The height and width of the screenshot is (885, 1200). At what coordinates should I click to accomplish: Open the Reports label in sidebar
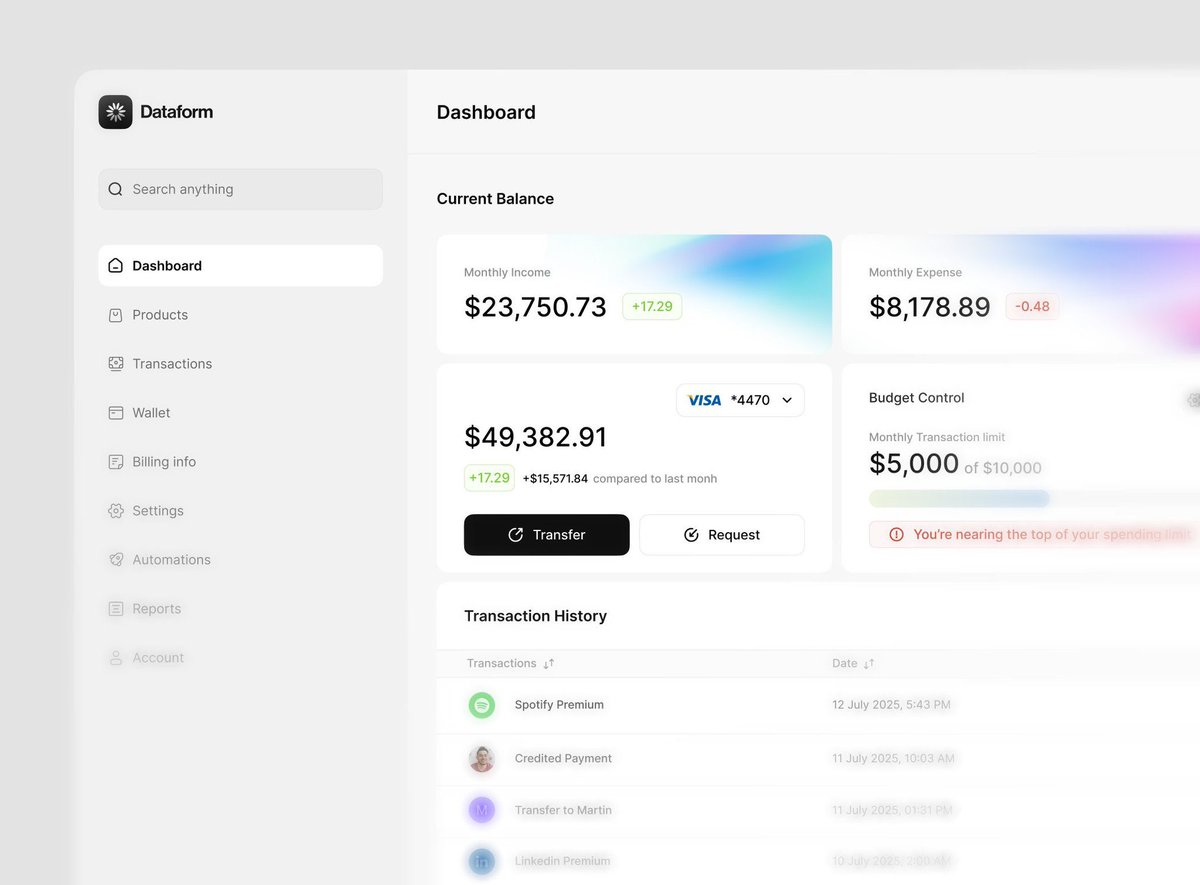(157, 609)
